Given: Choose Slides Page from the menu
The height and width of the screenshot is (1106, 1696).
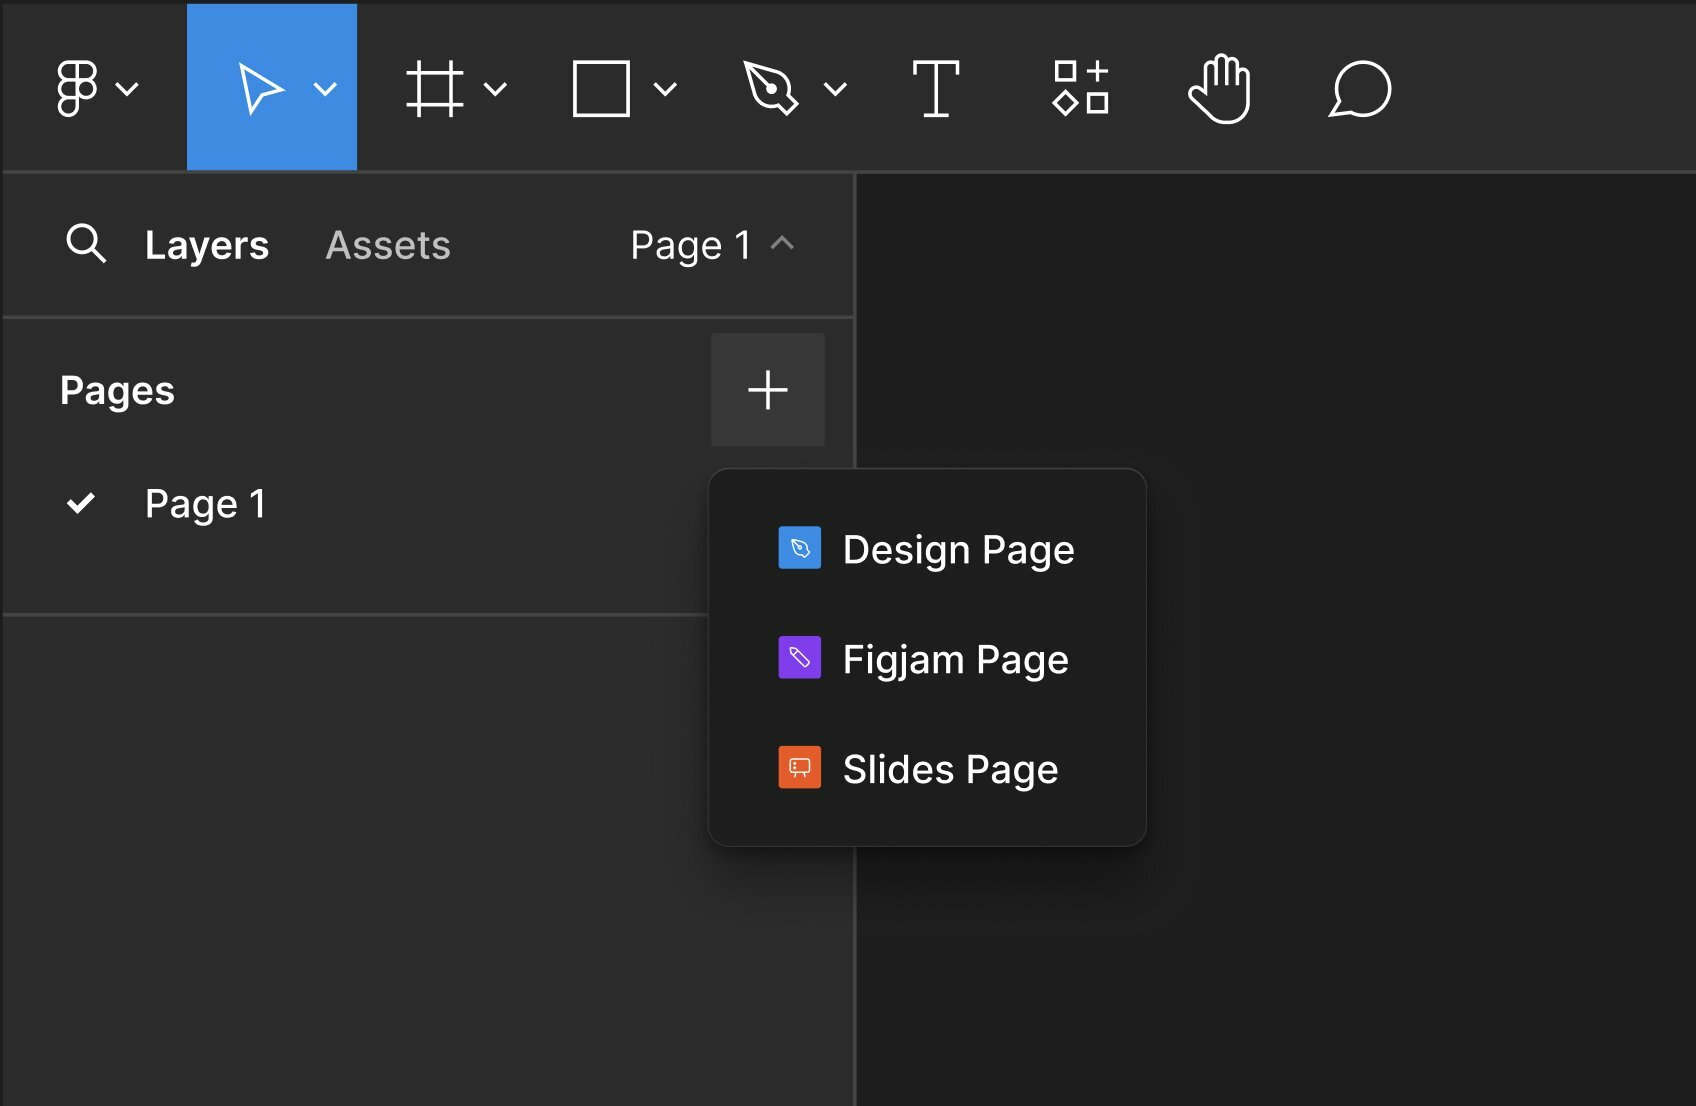Looking at the screenshot, I should coord(927,769).
